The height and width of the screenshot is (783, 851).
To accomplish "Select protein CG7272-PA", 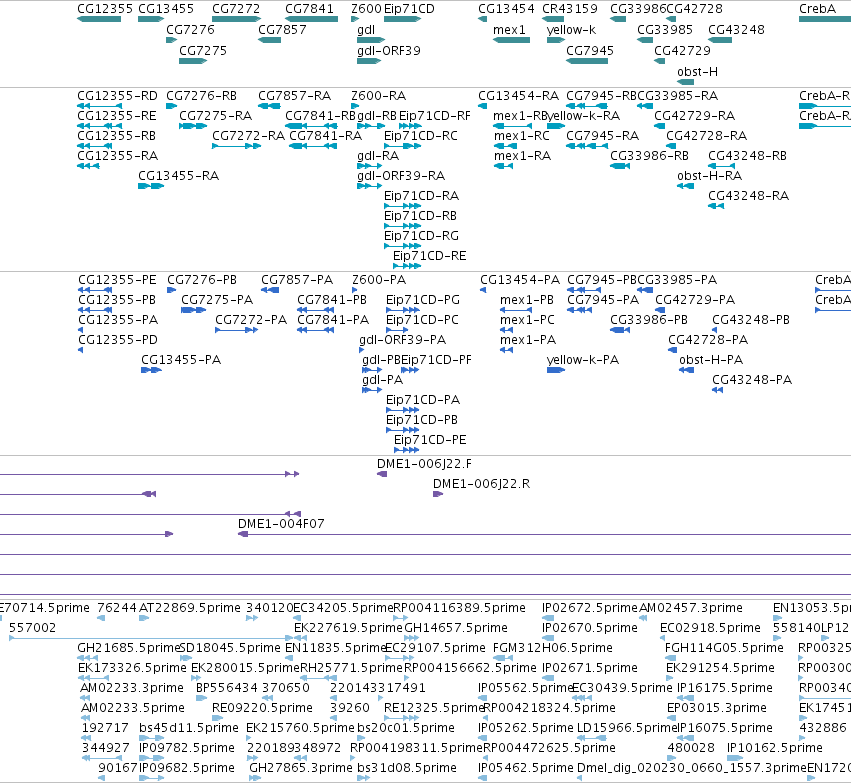I will tap(251, 320).
